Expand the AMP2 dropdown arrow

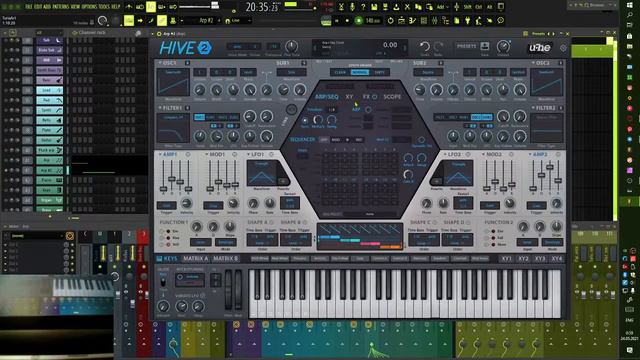tap(530, 155)
